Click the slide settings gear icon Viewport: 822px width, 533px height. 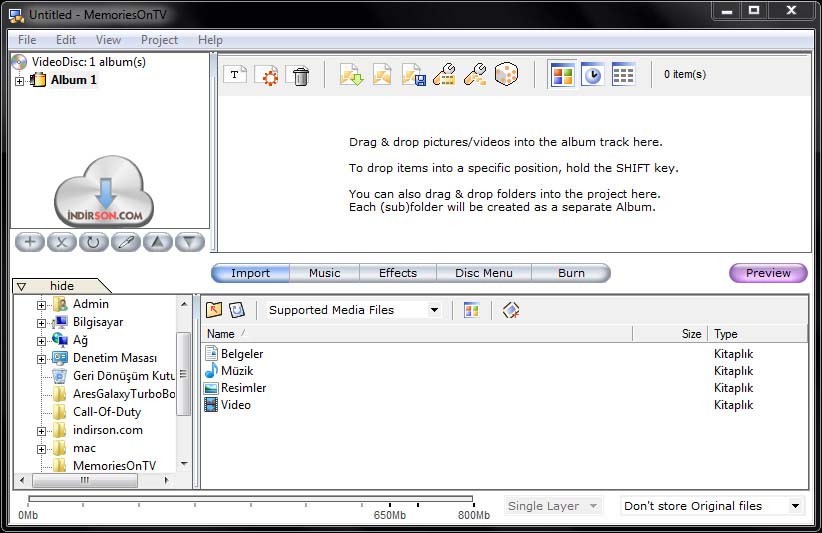[x=267, y=75]
